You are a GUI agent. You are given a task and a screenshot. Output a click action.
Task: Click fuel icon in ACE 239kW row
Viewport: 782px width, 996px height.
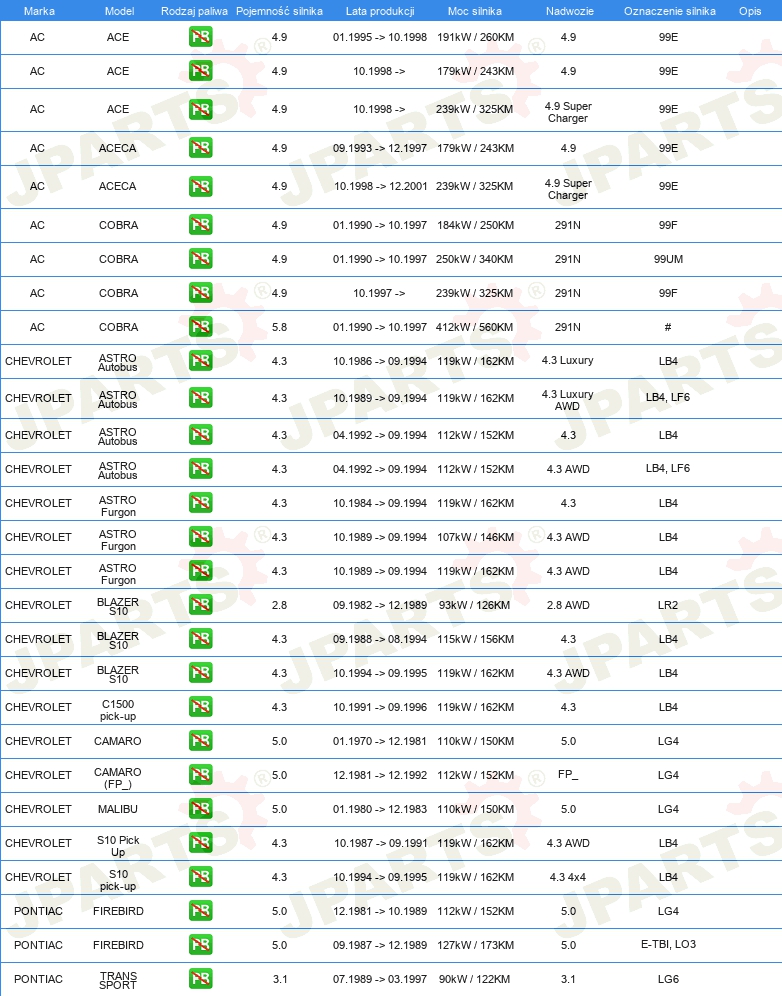tap(200, 109)
